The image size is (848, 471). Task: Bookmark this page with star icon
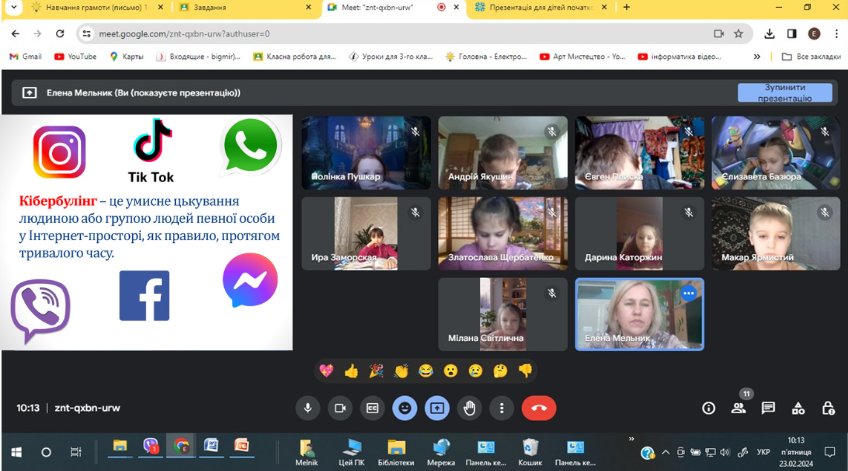pos(738,34)
